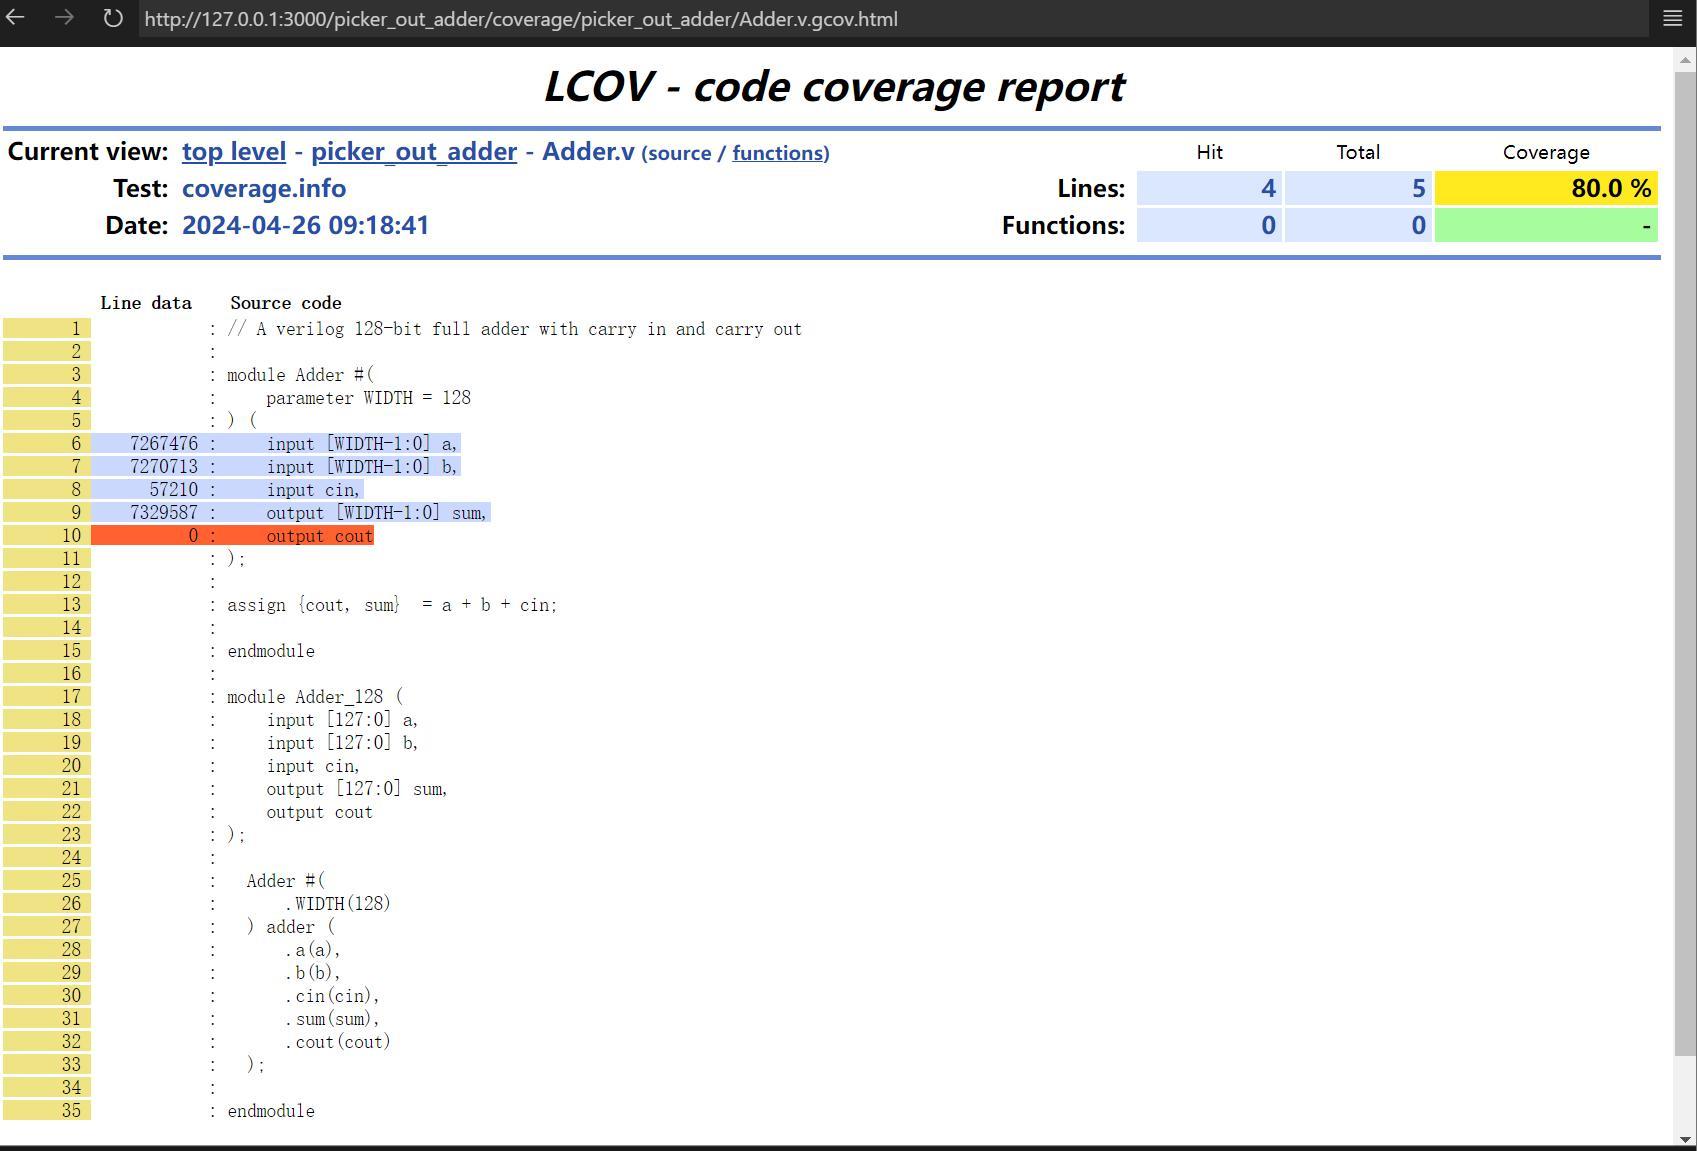This screenshot has height=1151, width=1697.
Task: Click the assign statement on line 13
Action: (392, 605)
